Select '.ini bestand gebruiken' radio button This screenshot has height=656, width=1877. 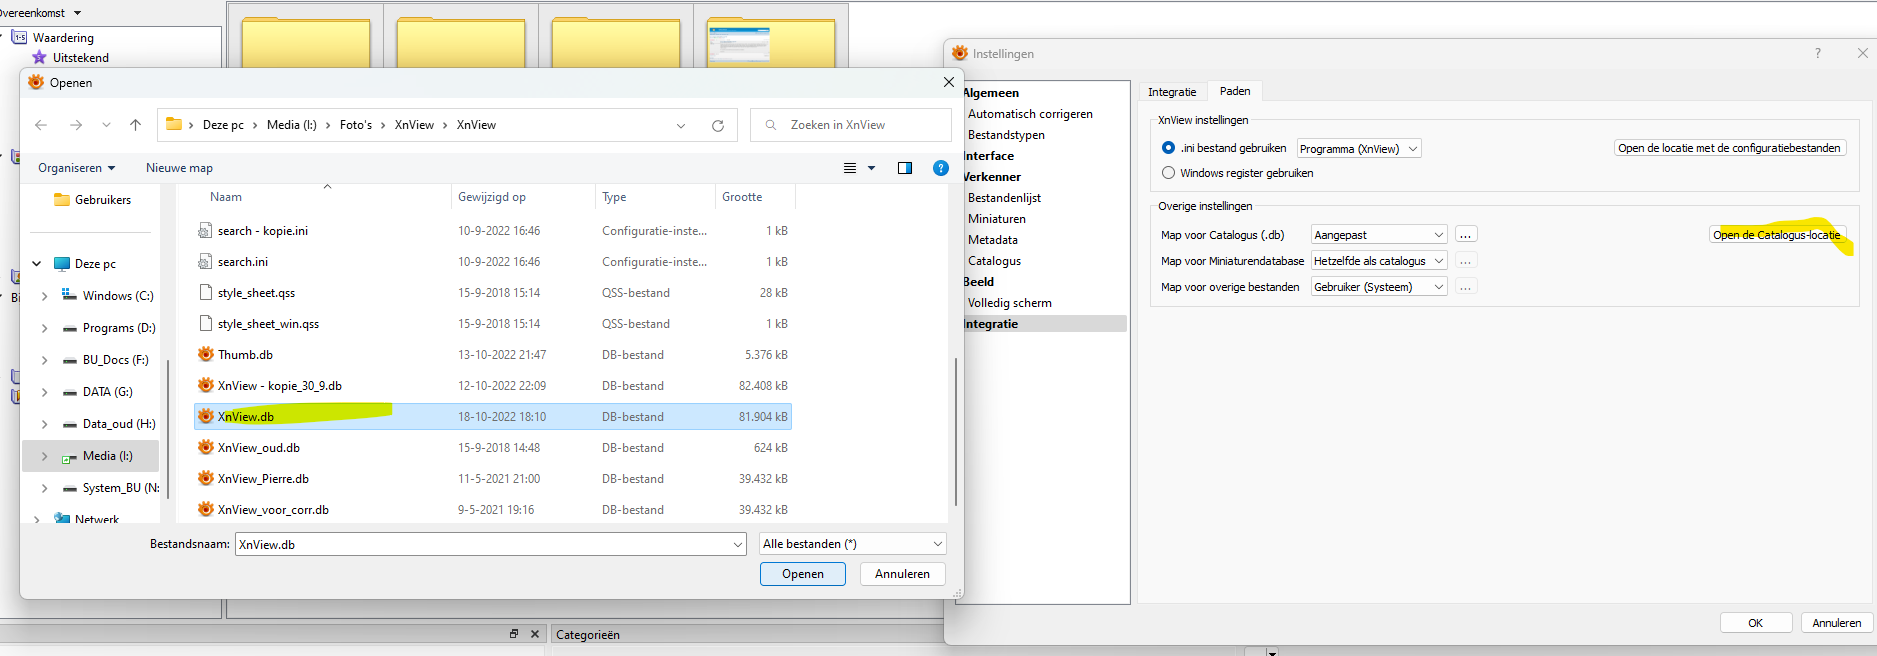1168,148
